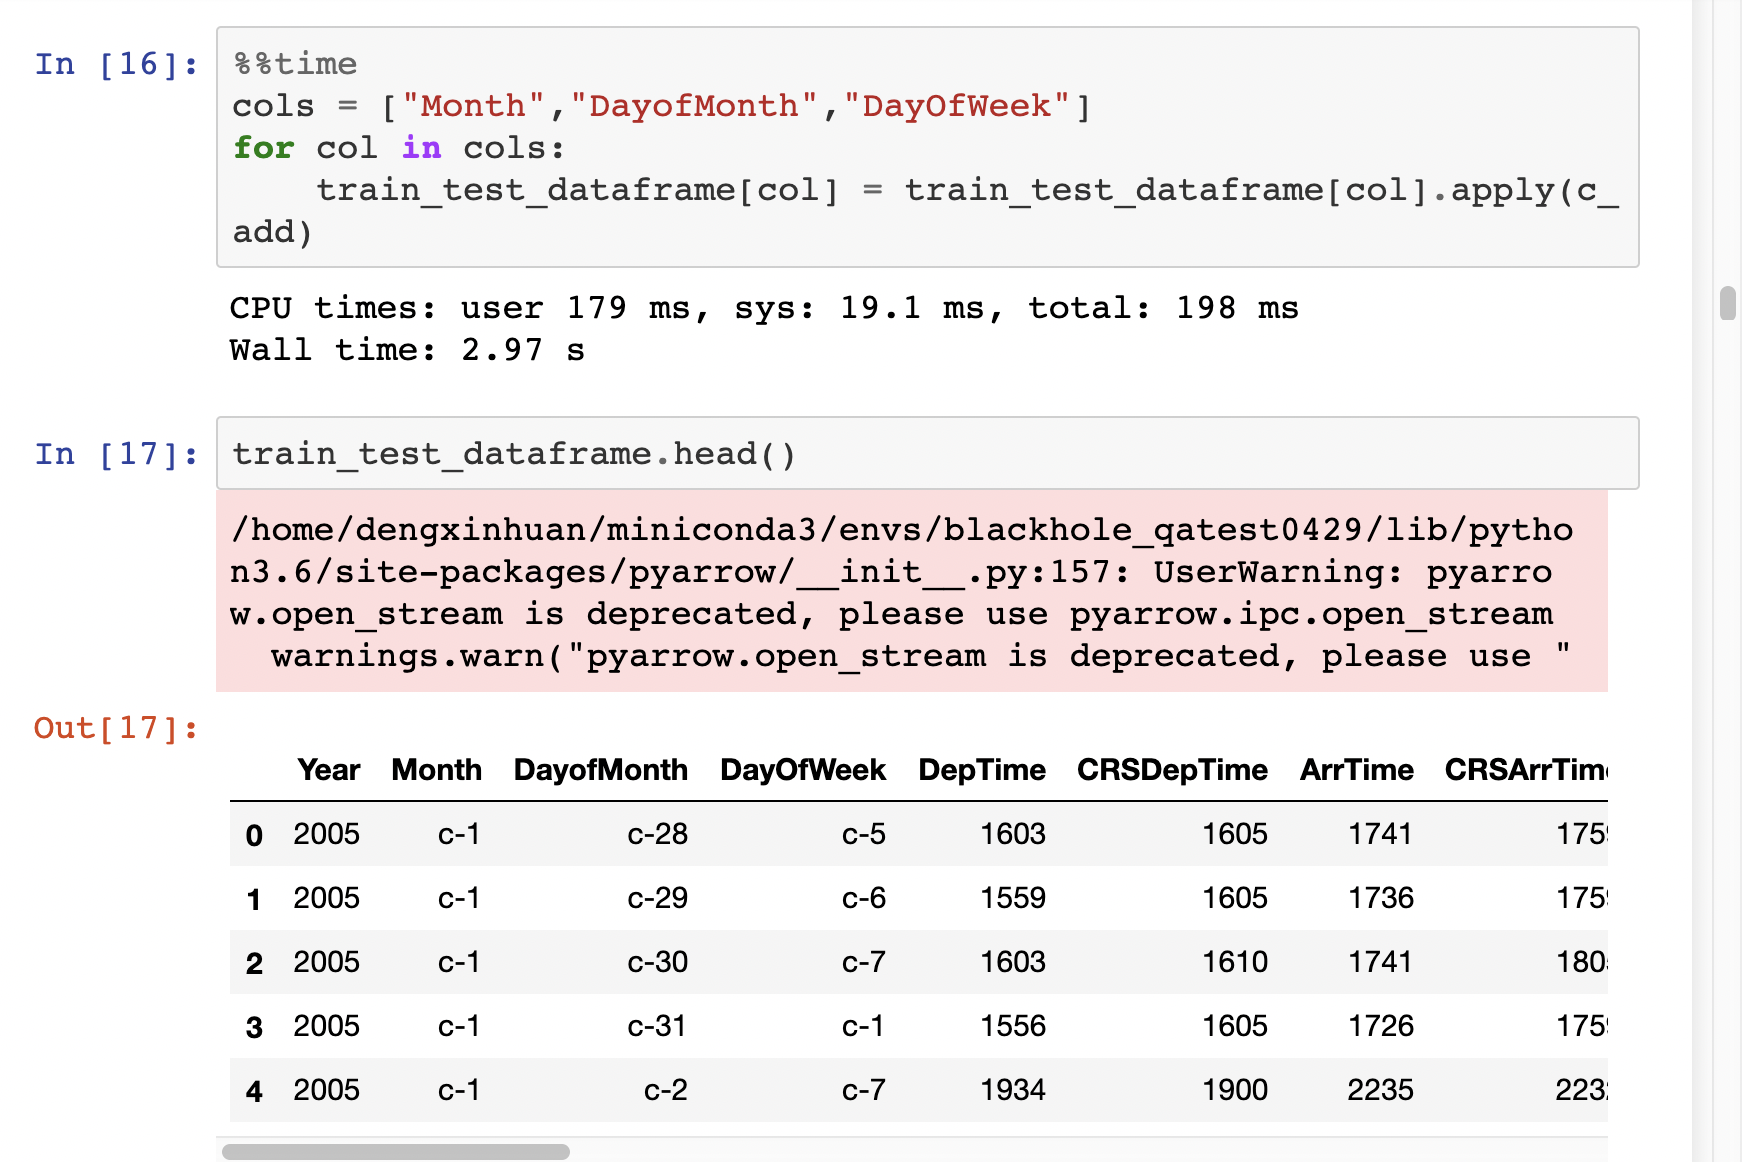Click the horizontal scrollbar below the table
Screen dimensions: 1742x1162
click(395, 1151)
